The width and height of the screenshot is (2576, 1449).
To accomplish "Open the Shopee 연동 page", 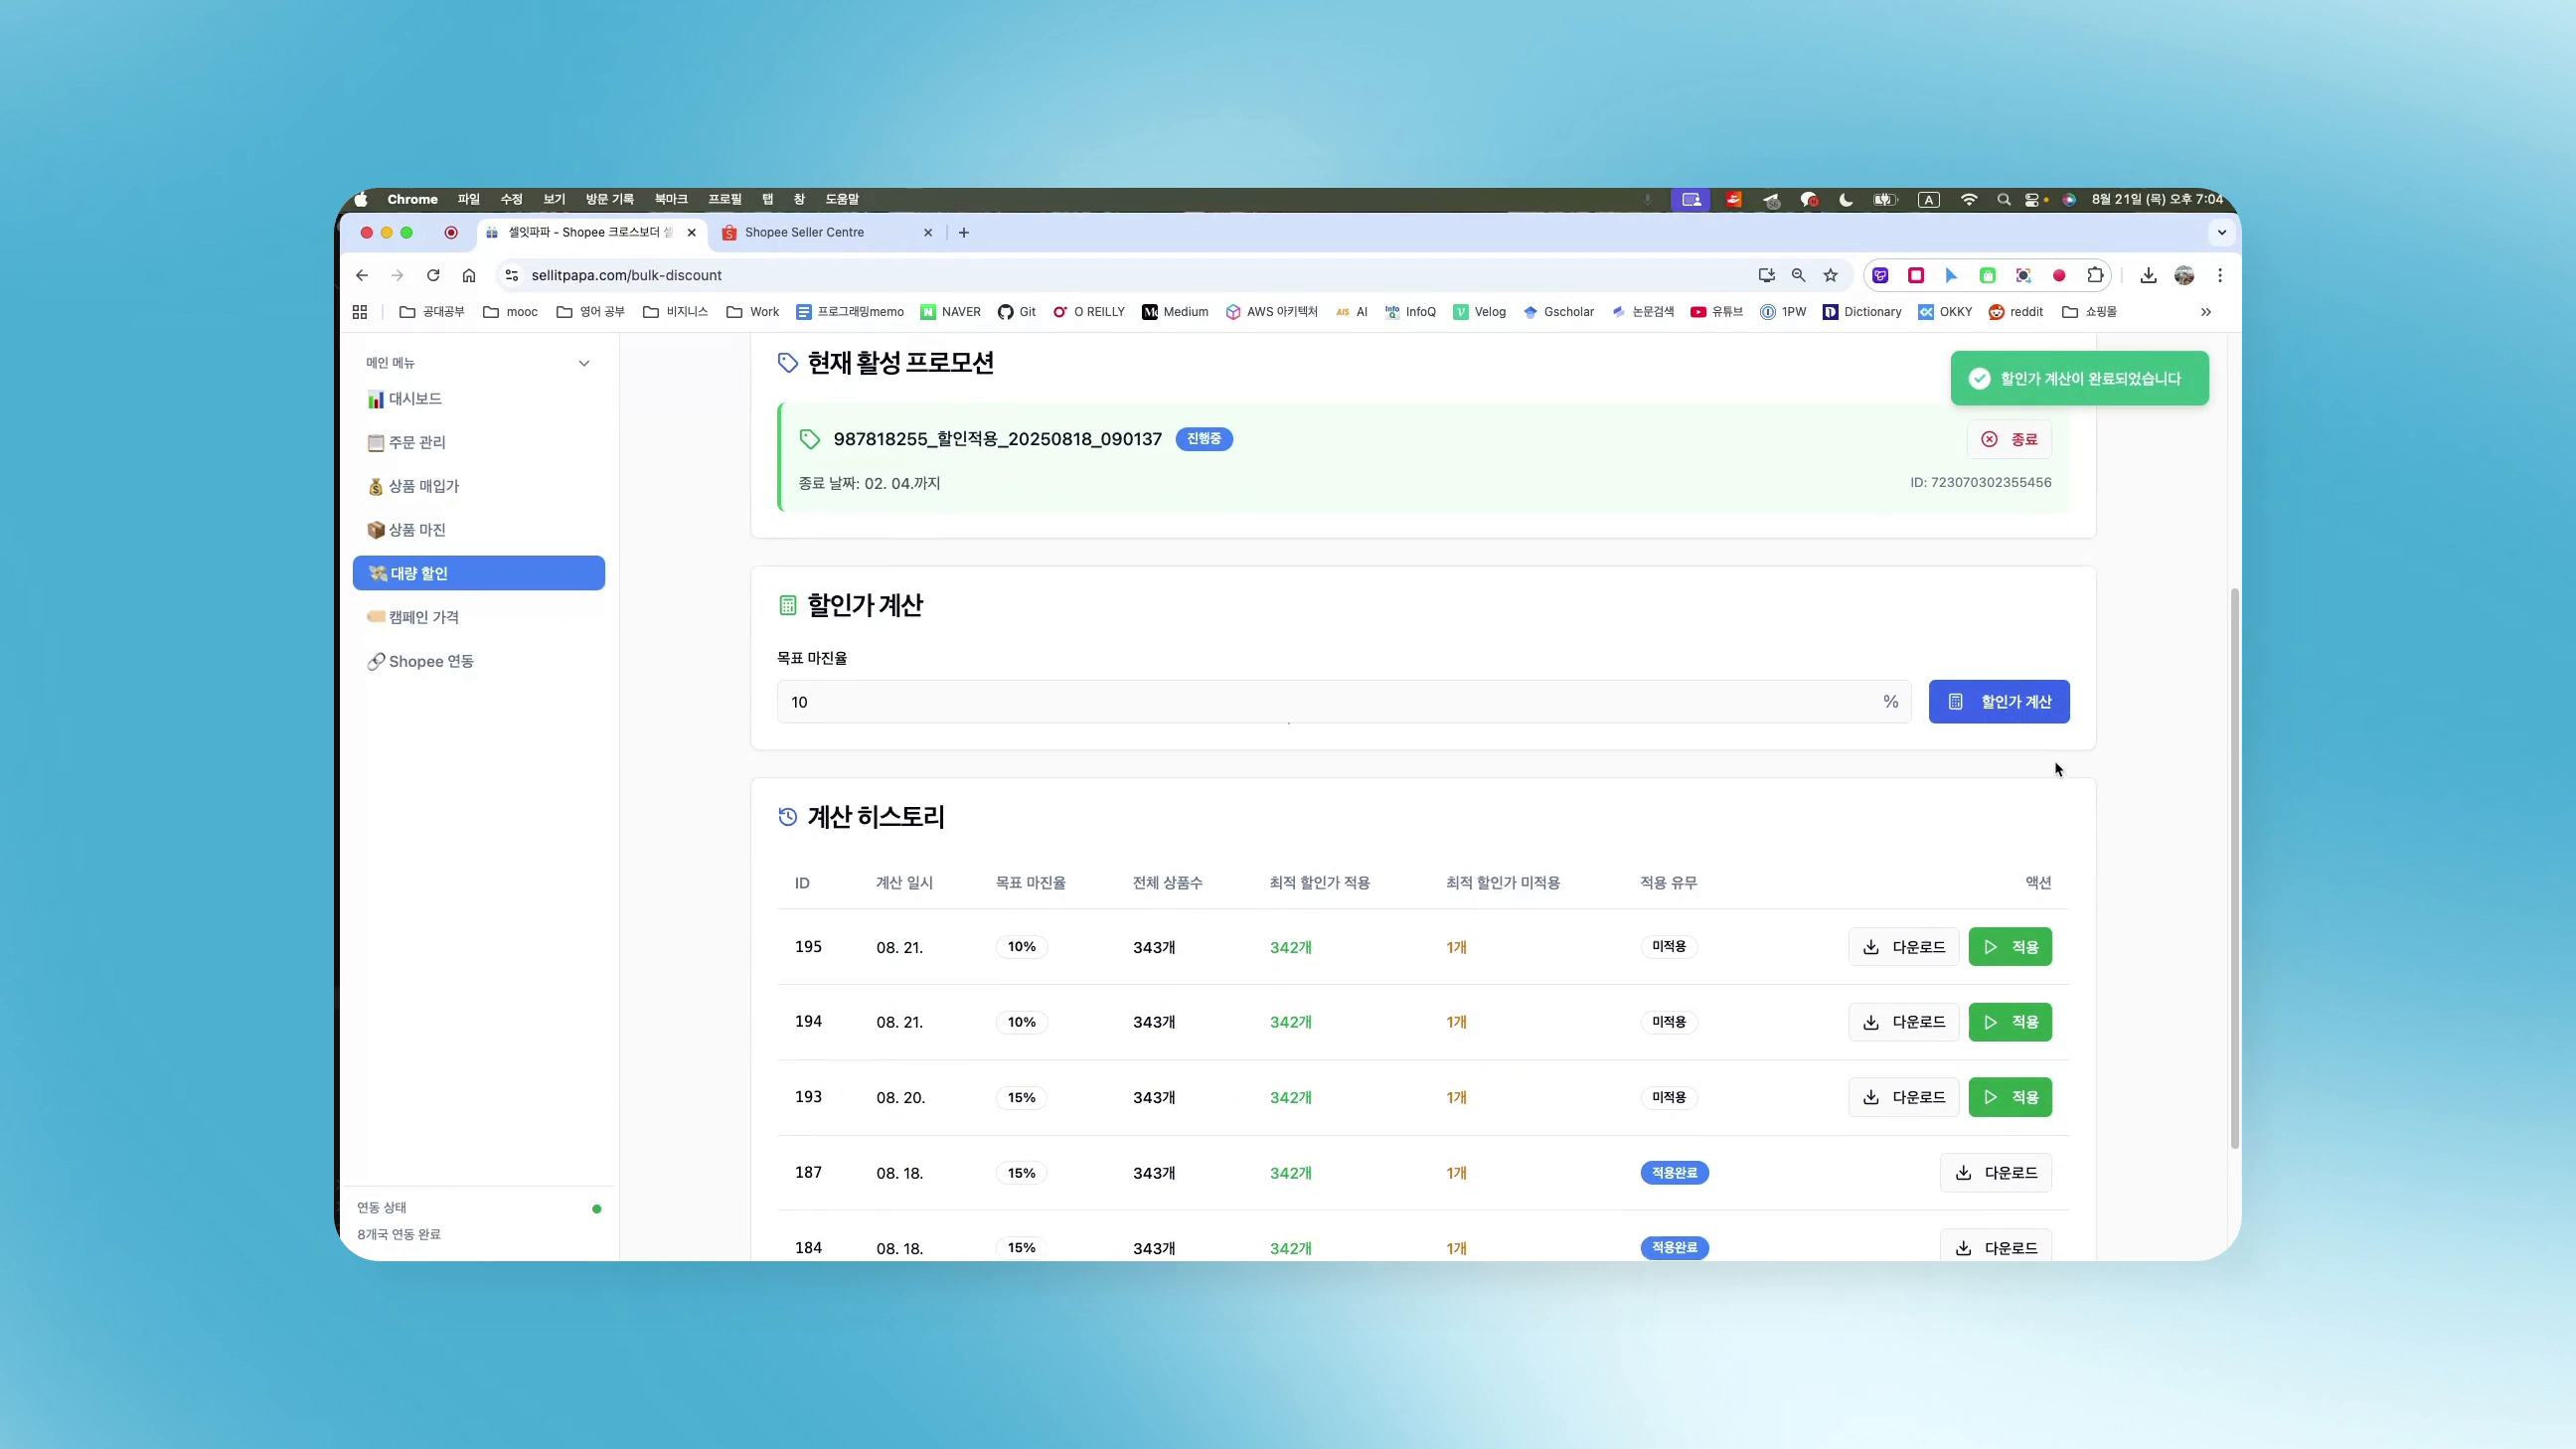I will tap(431, 661).
